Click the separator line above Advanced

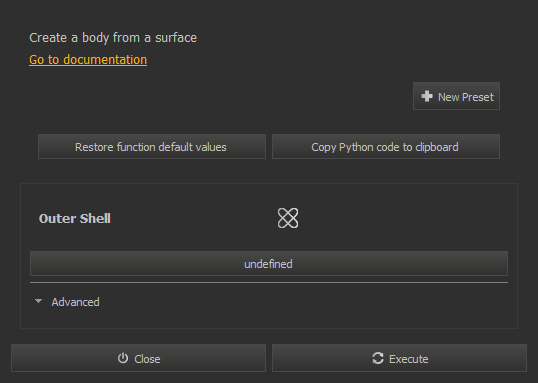269,282
